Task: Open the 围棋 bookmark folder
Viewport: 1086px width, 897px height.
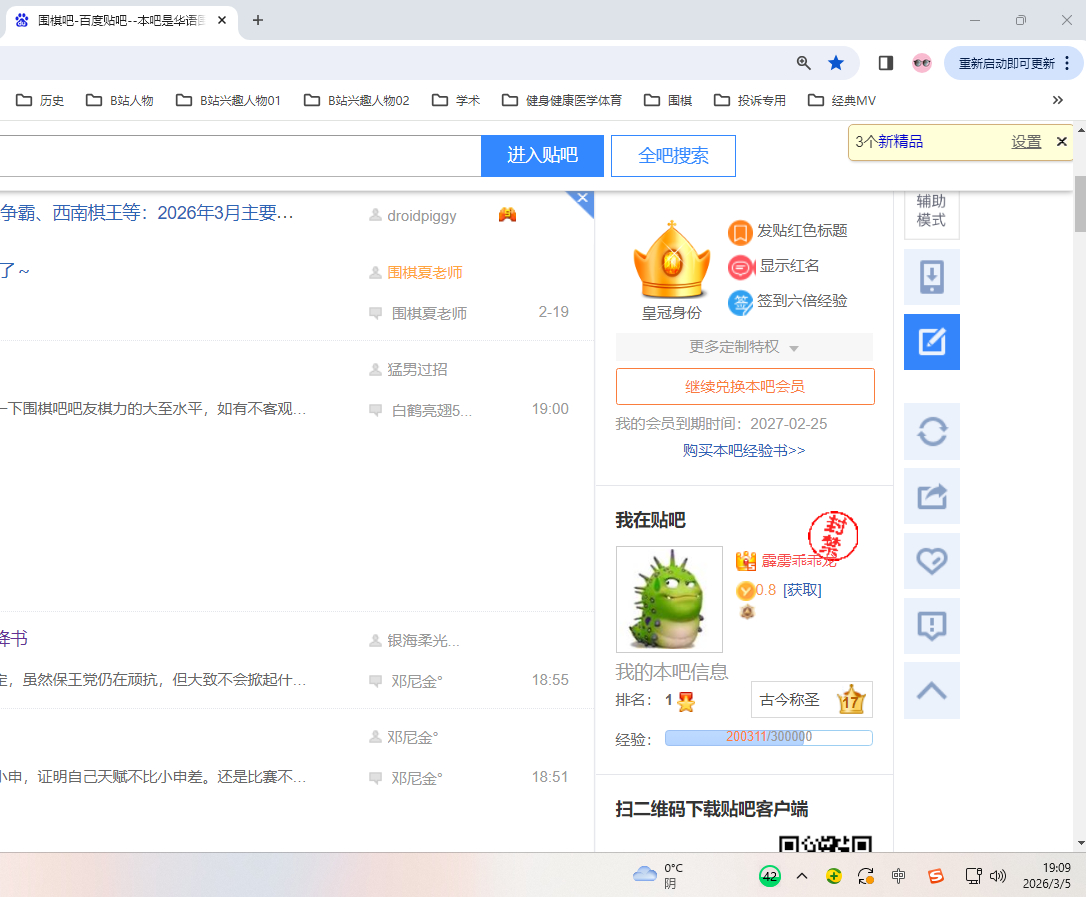Action: tap(668, 100)
